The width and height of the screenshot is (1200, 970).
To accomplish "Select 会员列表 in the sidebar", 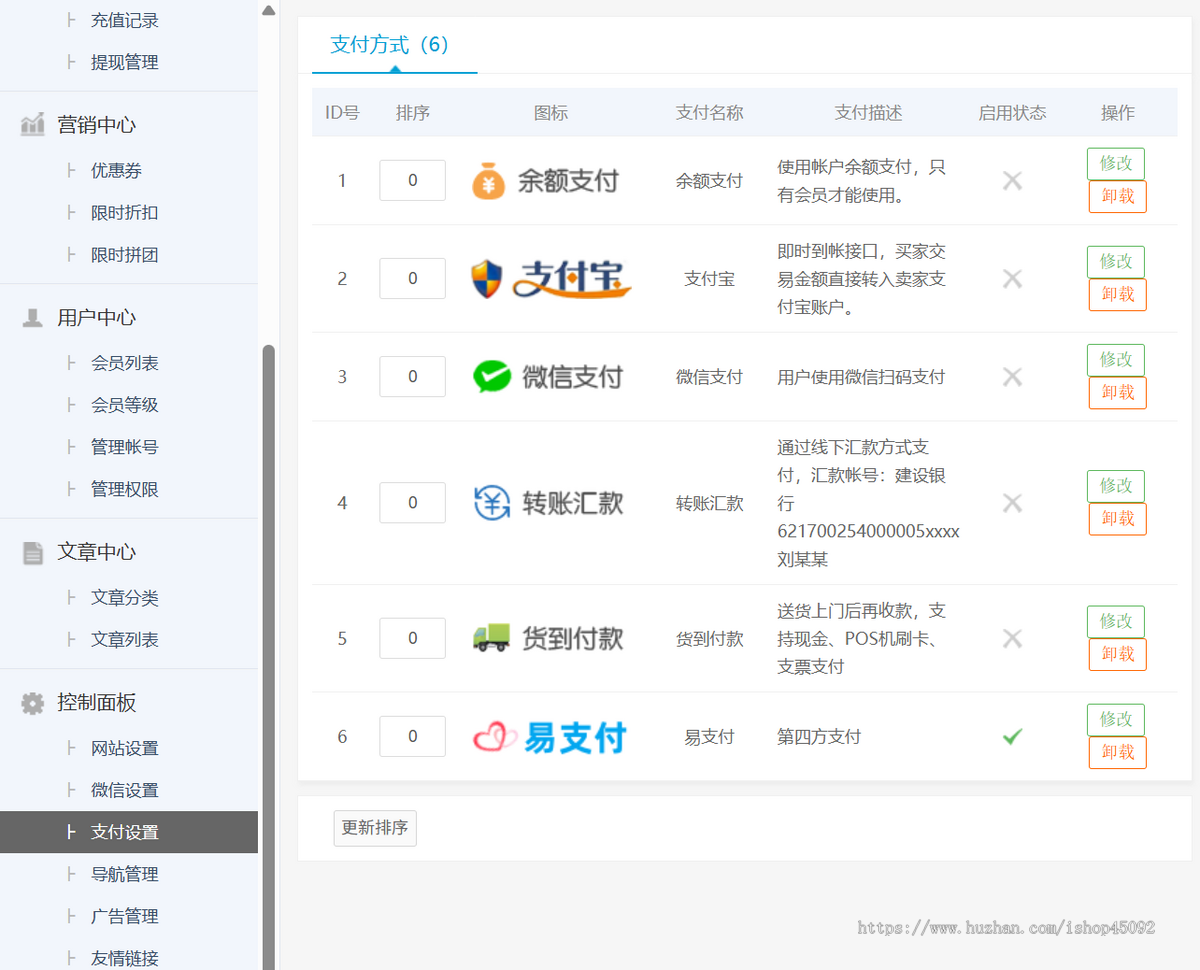I will click(125, 363).
